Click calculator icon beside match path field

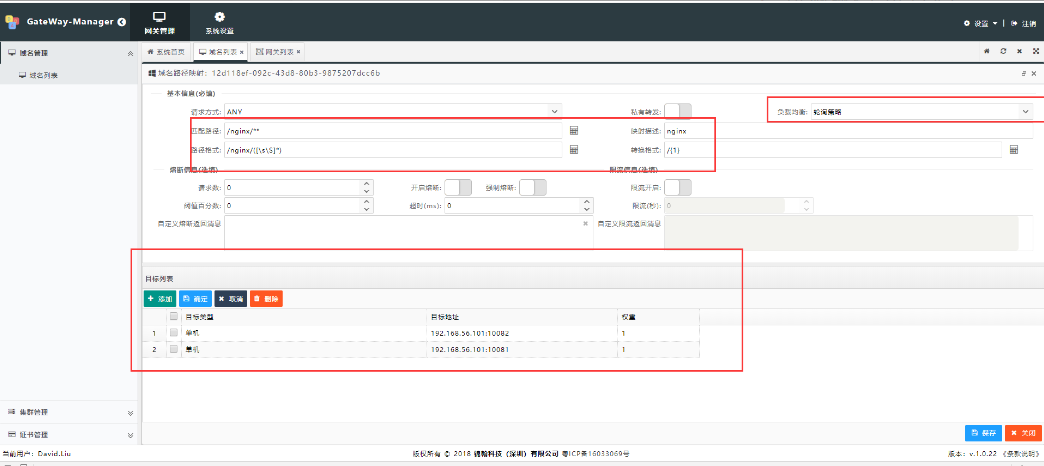(574, 131)
